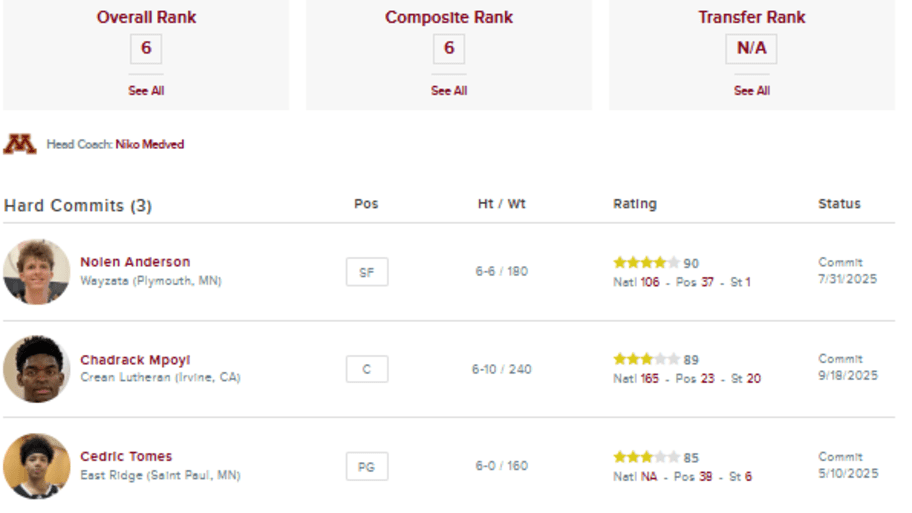Click Nolen Anderson's star rating
Screen dimensions: 912x513
(646, 263)
